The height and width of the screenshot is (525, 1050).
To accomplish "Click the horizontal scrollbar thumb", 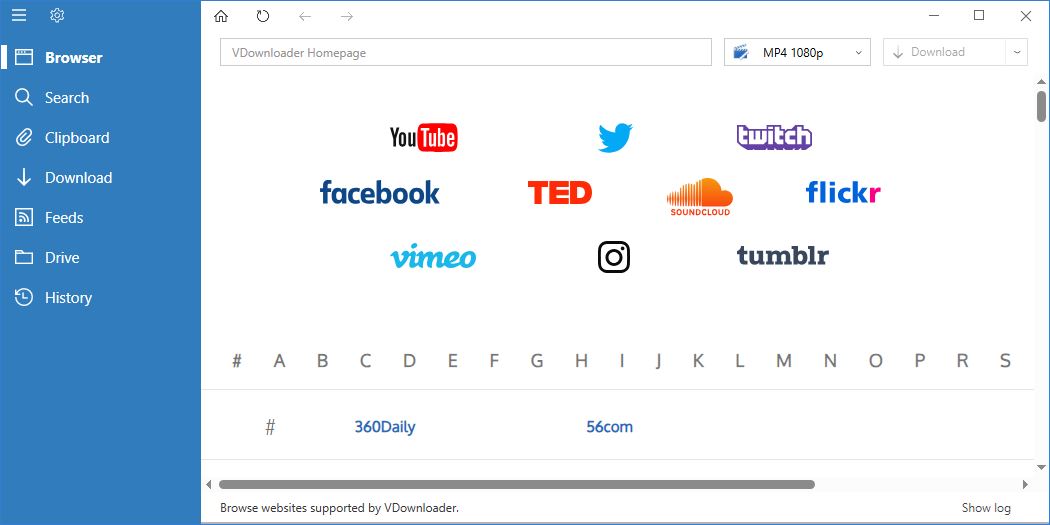I will pos(516,484).
